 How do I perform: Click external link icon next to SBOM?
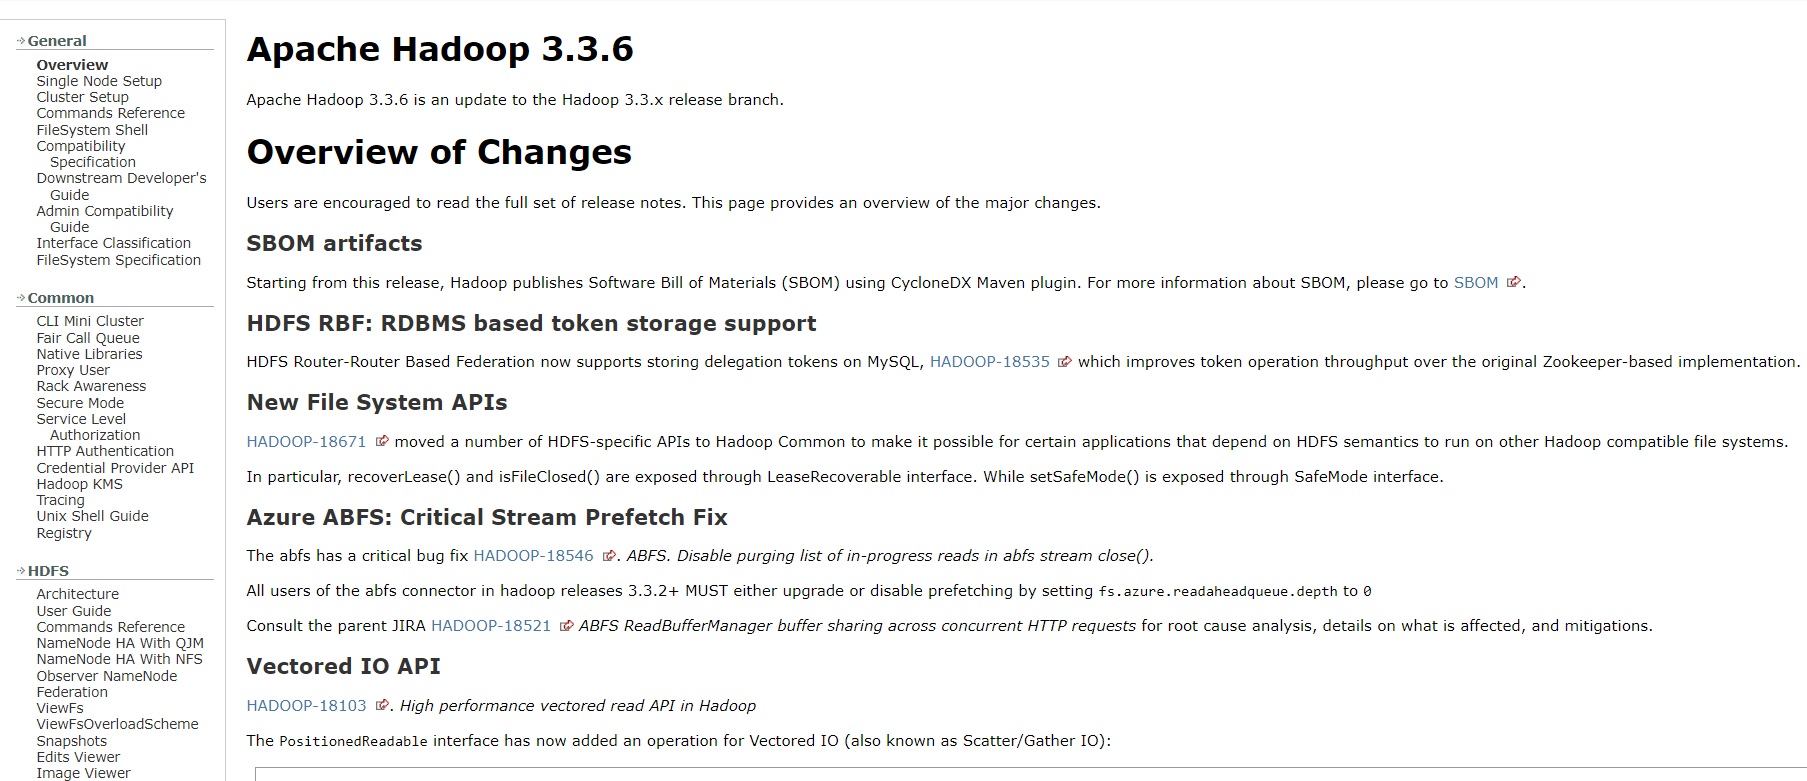[x=1514, y=282]
